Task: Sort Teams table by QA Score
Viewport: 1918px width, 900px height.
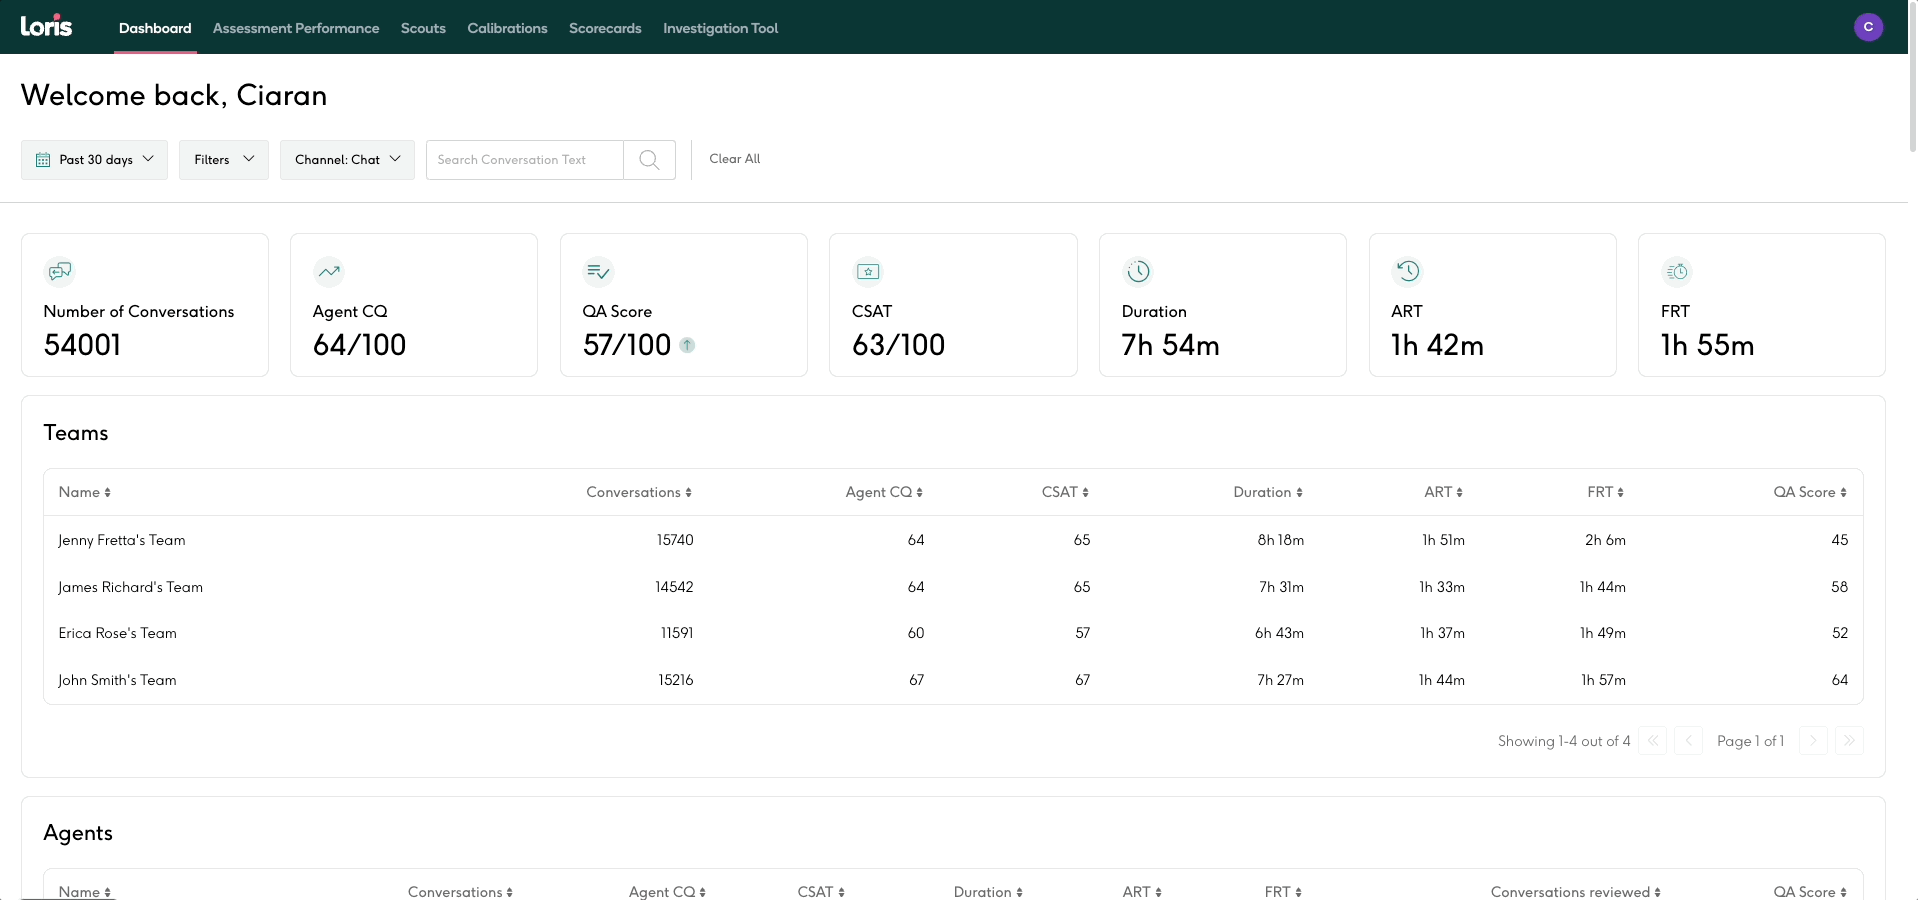Action: click(1809, 492)
